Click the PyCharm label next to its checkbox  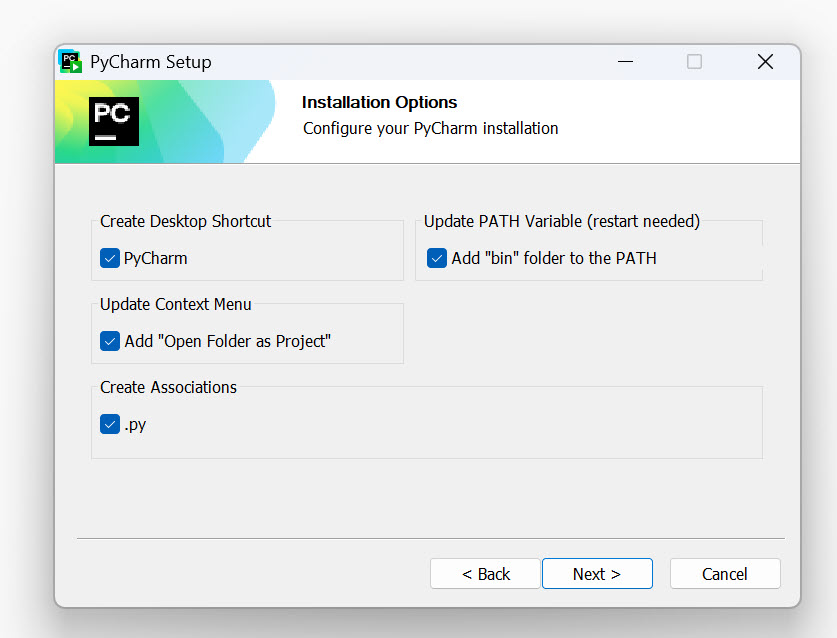[x=154, y=258]
